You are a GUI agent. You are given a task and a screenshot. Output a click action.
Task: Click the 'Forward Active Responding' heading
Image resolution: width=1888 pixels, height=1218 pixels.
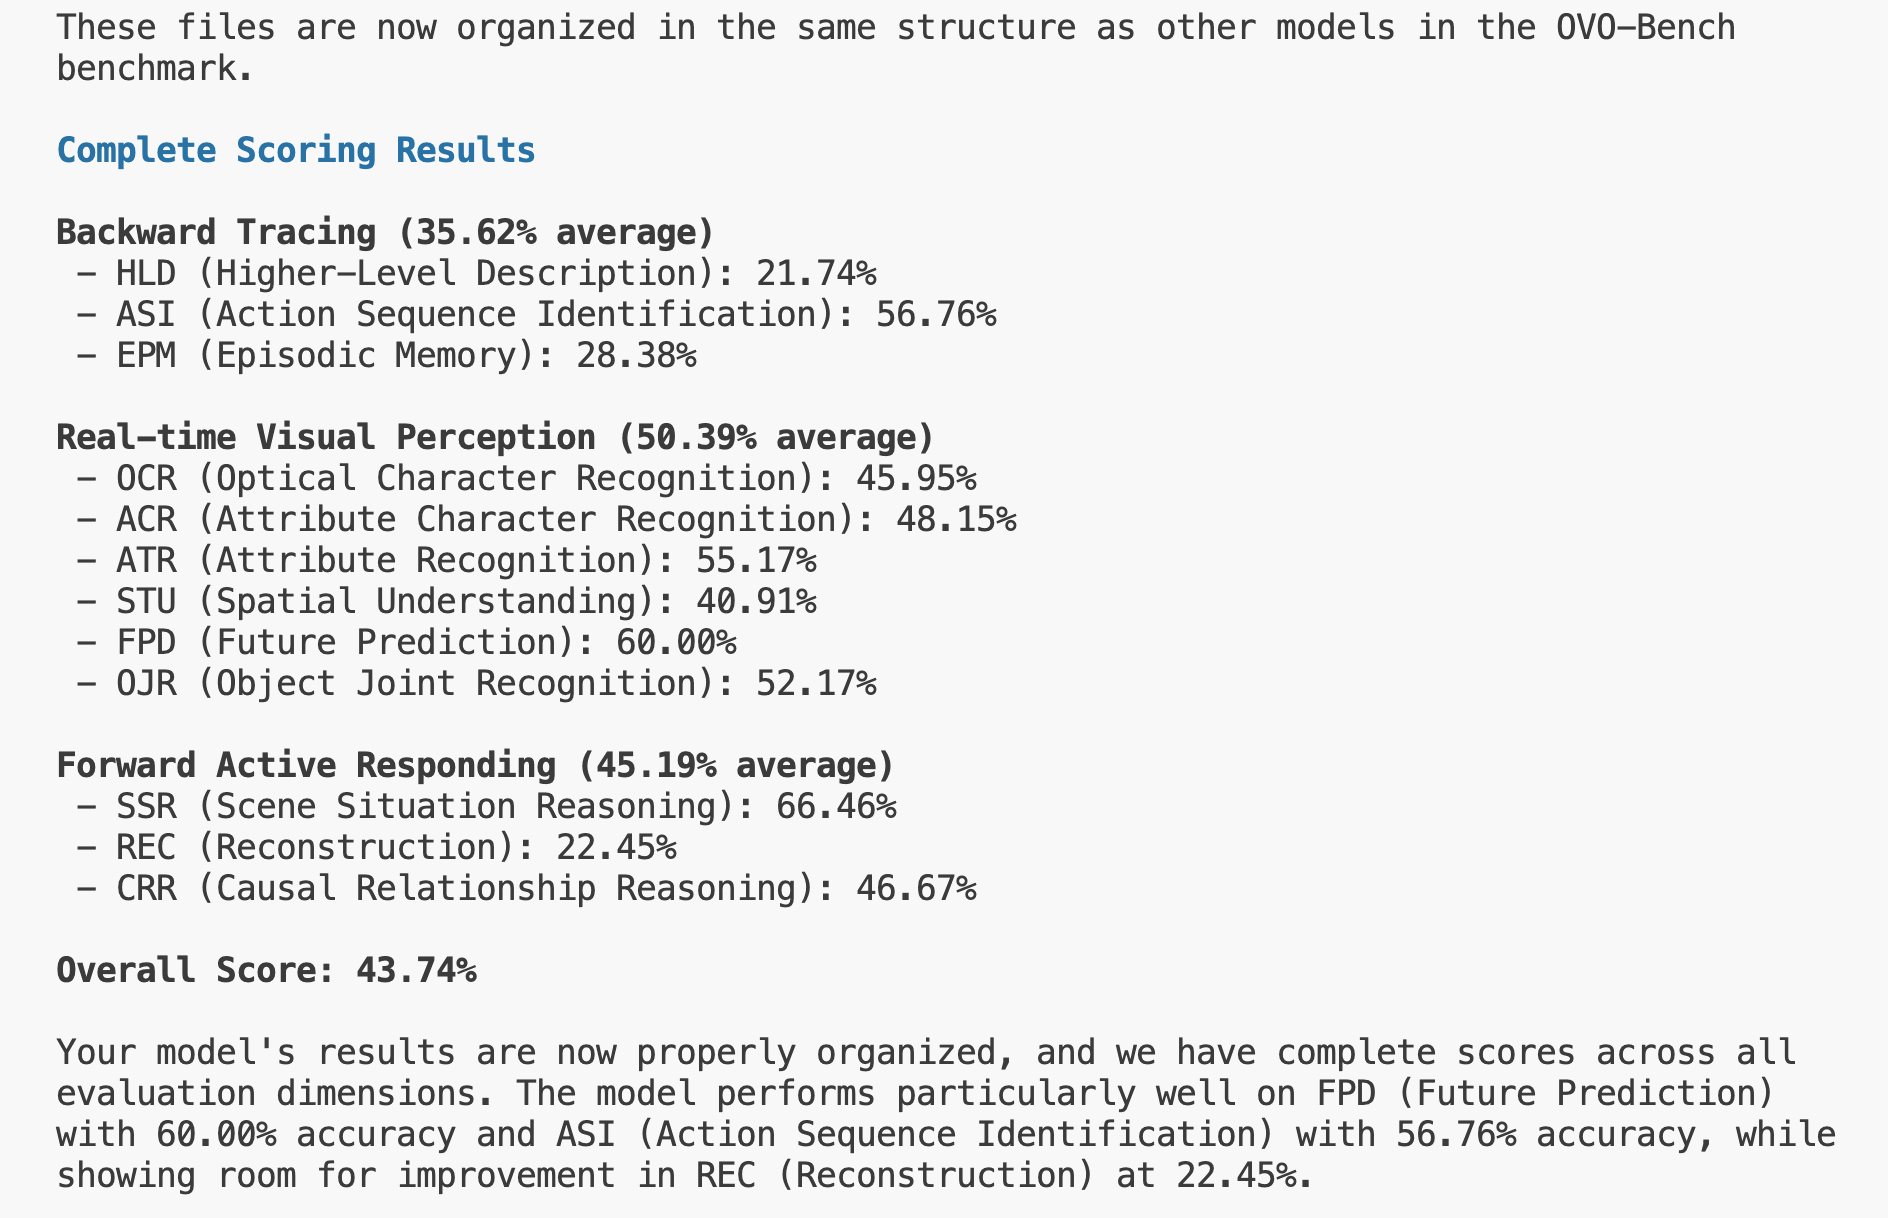[474, 765]
